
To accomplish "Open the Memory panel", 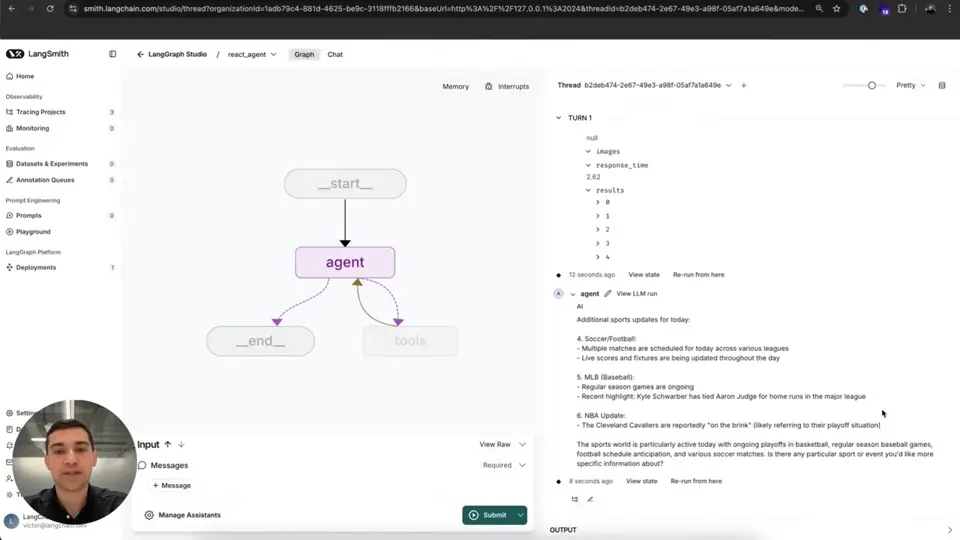I will 456,86.
